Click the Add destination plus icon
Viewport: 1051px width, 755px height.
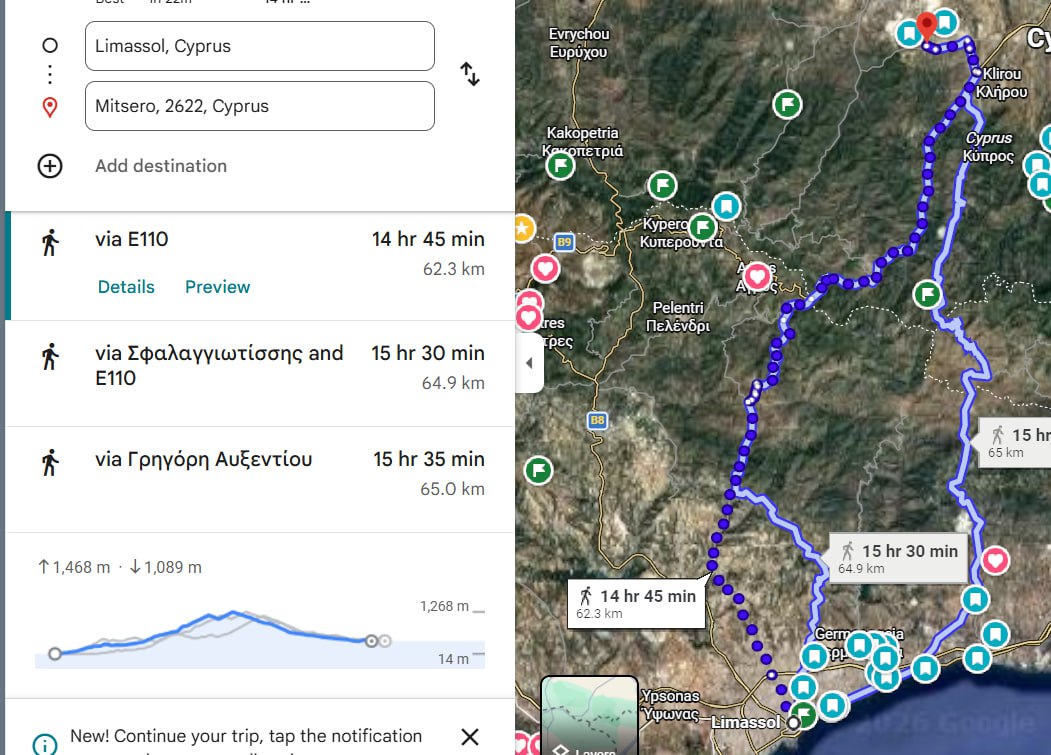point(50,166)
